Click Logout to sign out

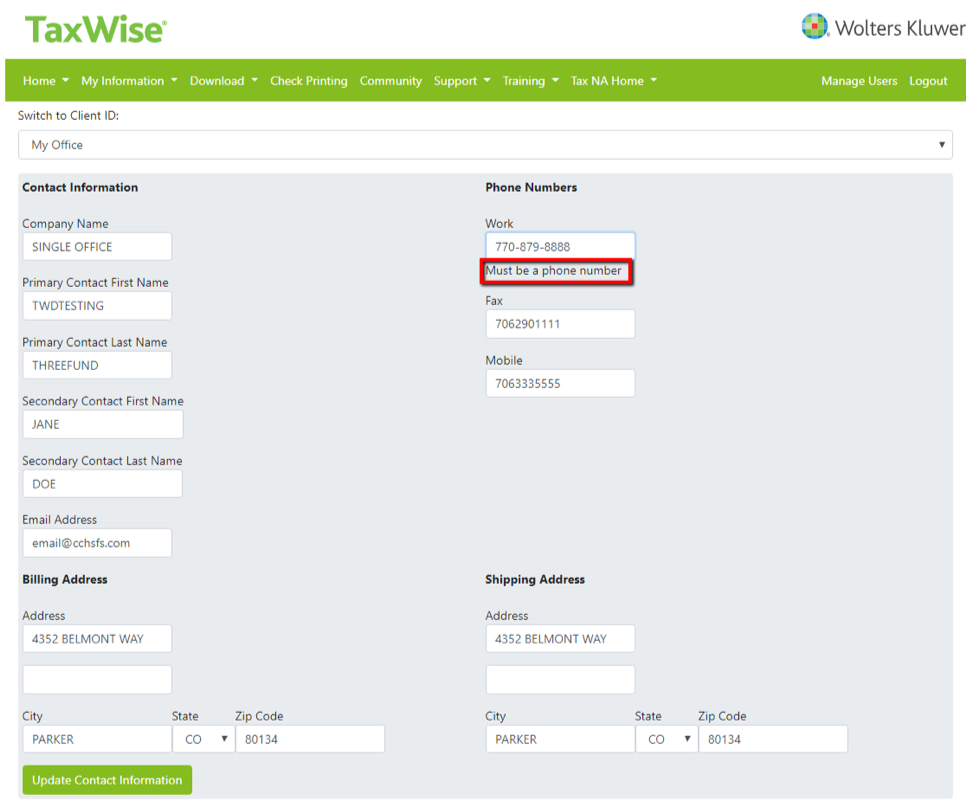pyautogui.click(x=928, y=80)
